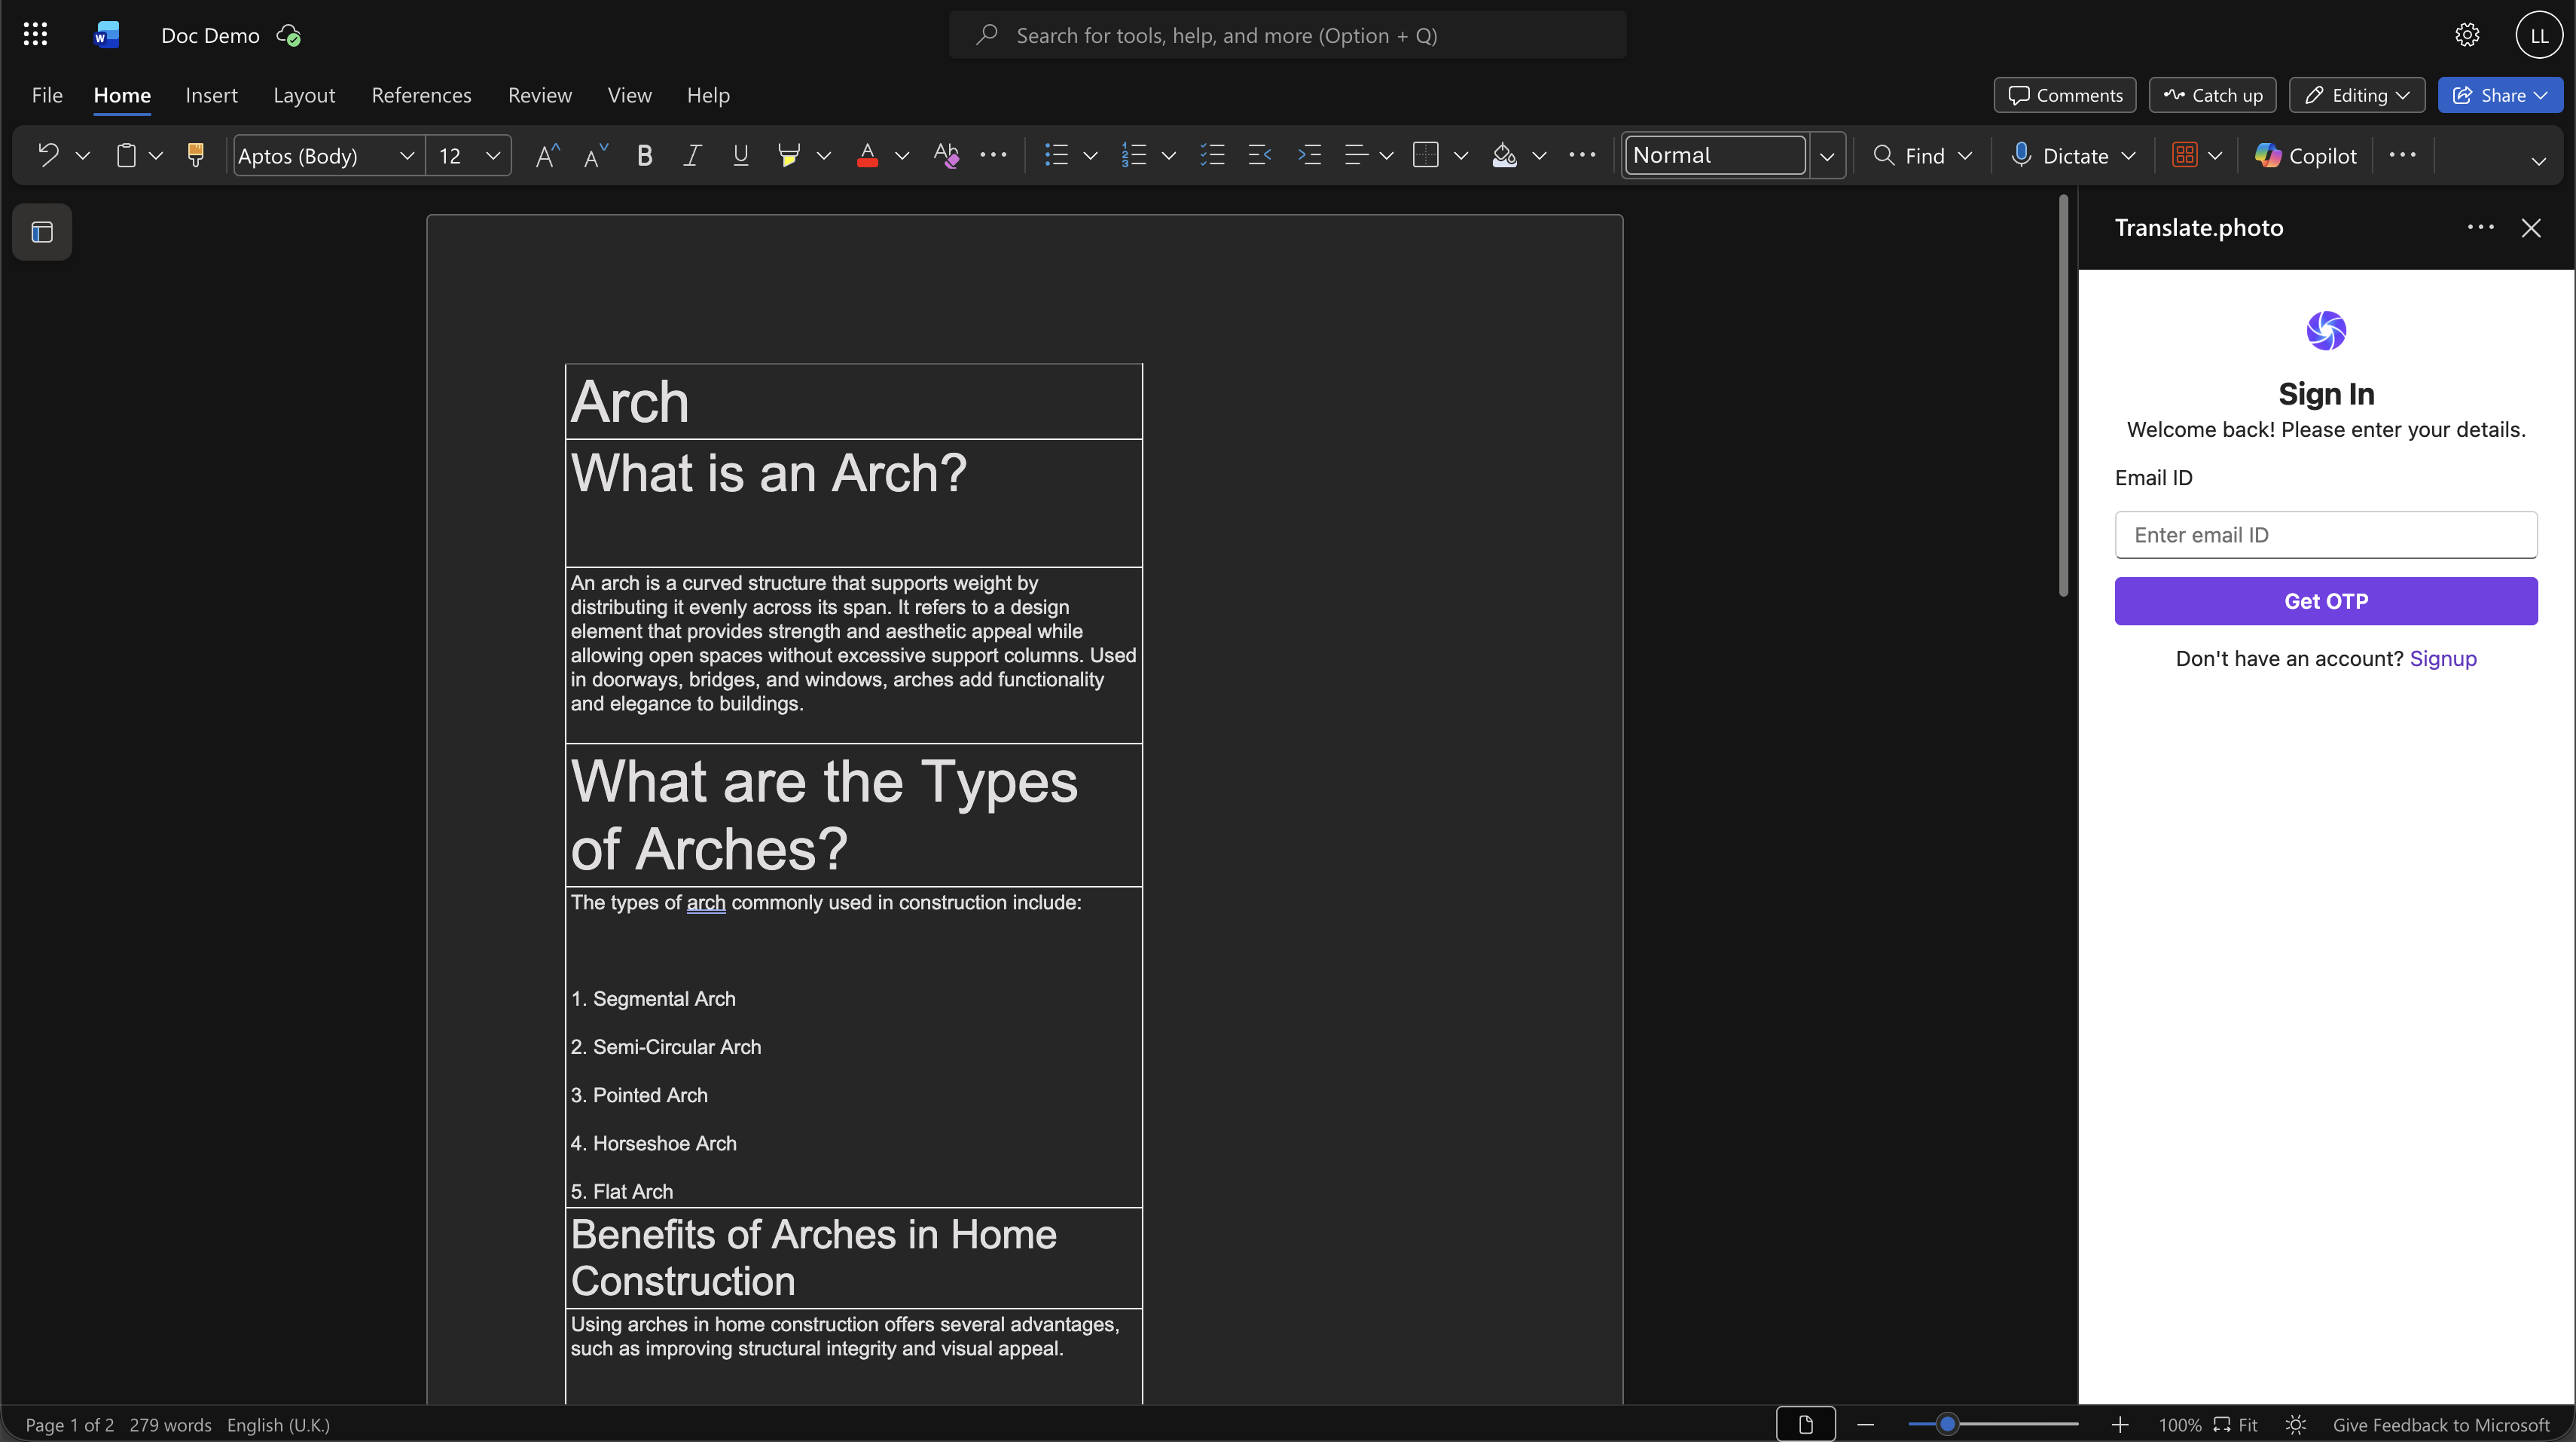Expand bullet library dropdown

1091,155
